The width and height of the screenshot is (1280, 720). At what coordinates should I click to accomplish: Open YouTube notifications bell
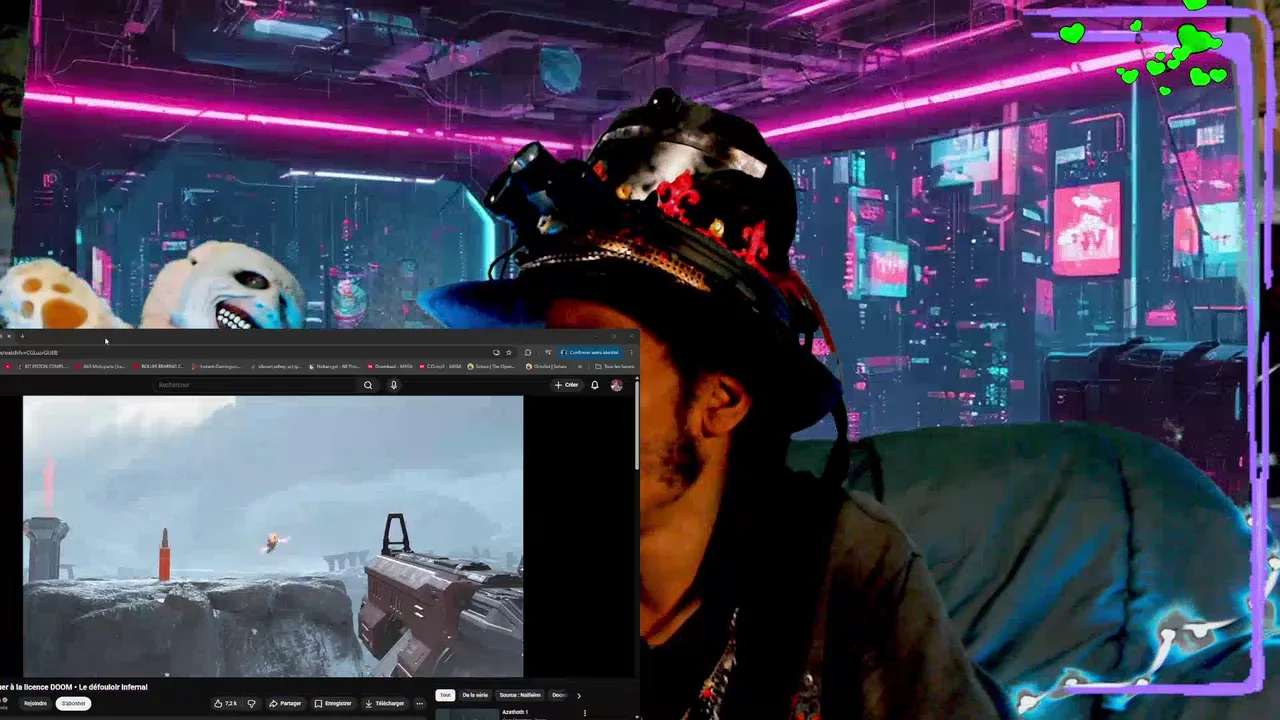[595, 385]
